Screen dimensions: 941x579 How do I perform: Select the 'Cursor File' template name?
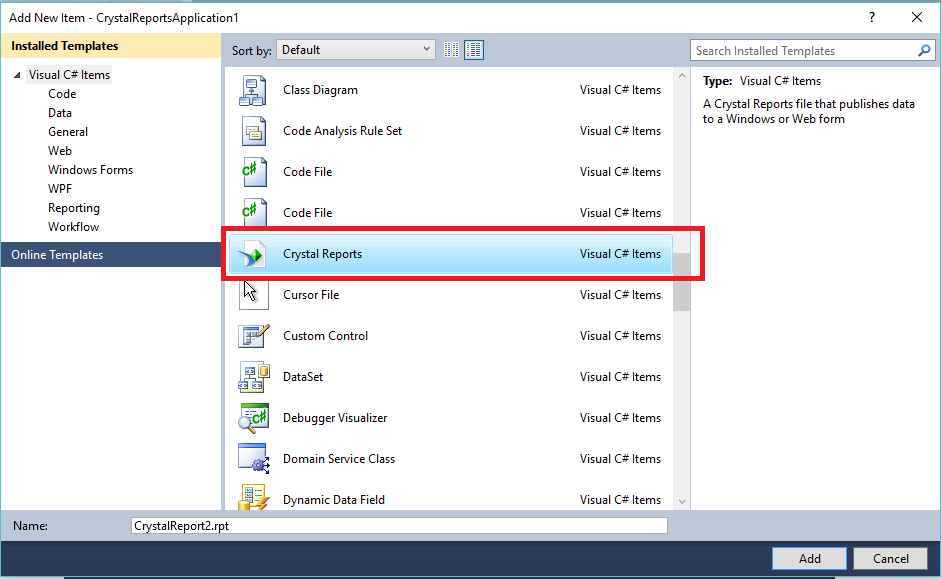pyautogui.click(x=311, y=295)
